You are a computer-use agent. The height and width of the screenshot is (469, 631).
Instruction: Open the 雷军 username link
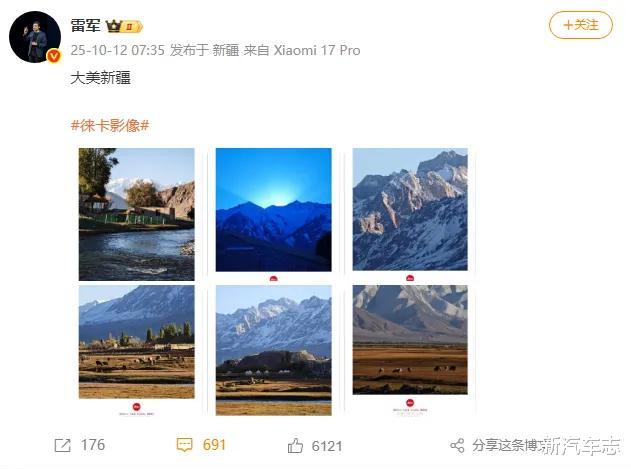point(85,26)
